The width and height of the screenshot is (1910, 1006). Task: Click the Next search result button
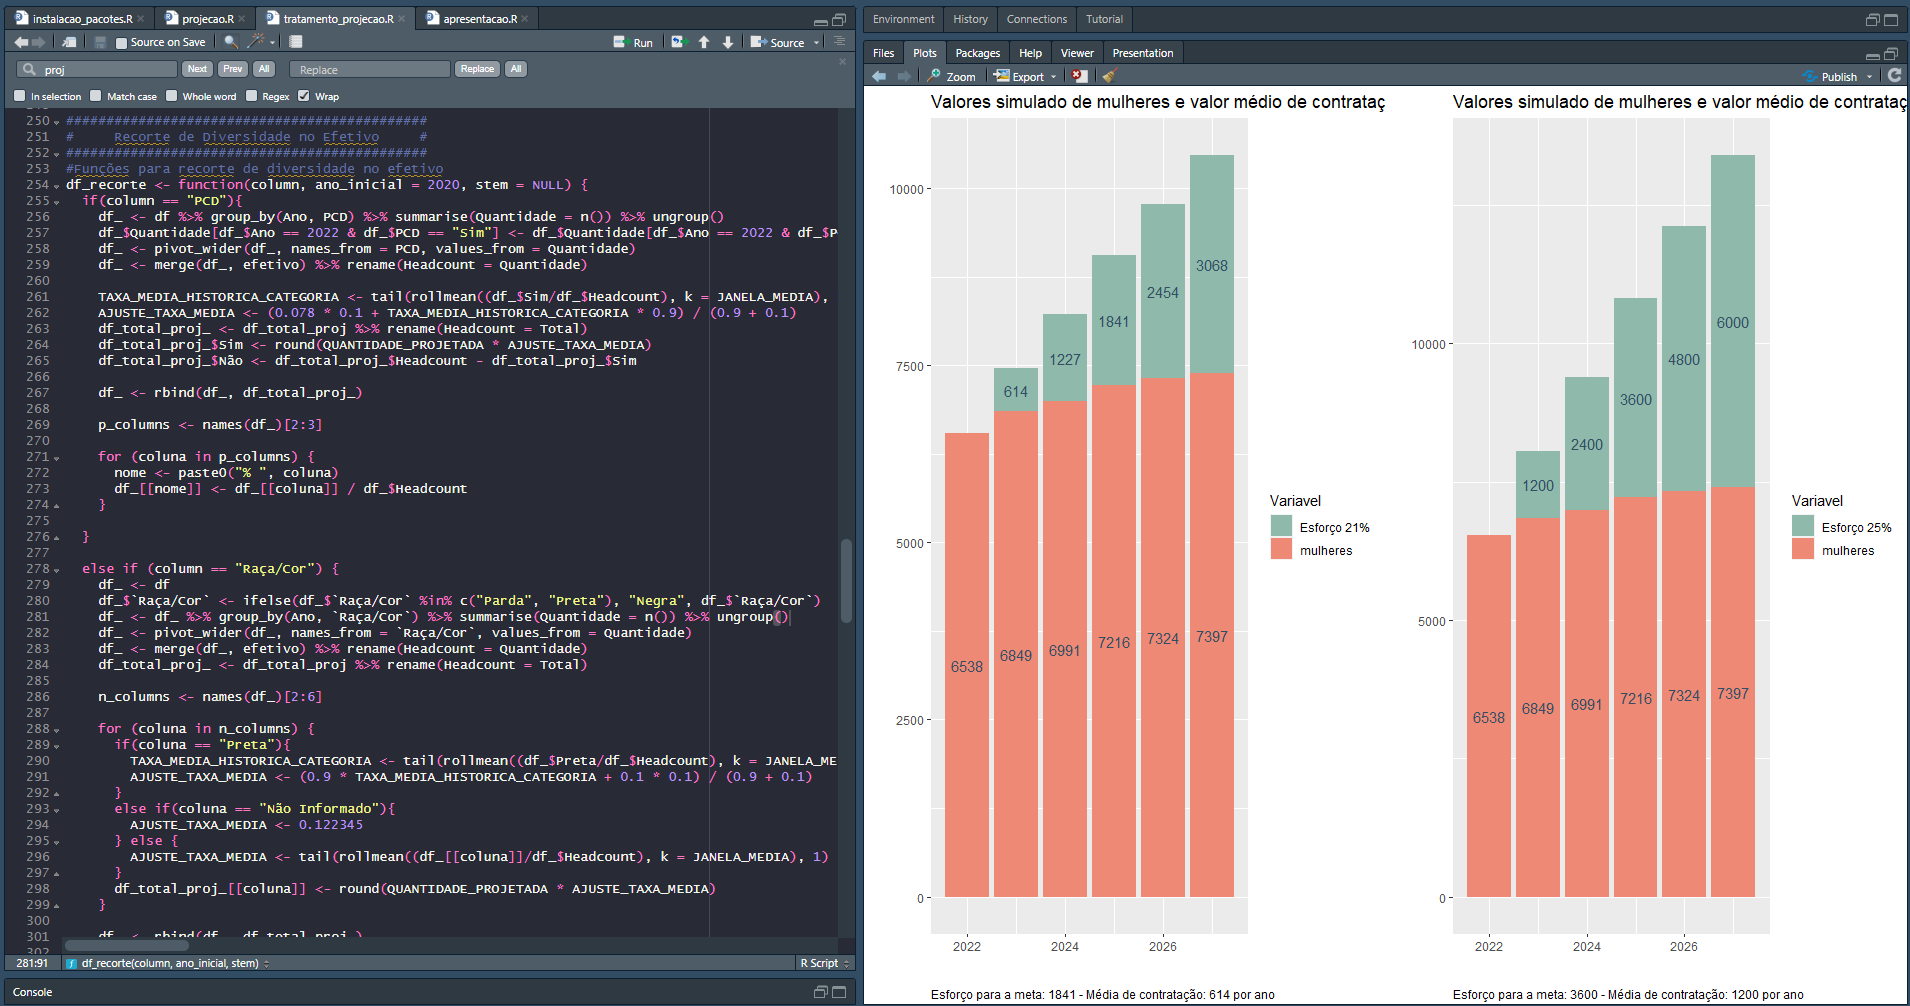tap(197, 69)
